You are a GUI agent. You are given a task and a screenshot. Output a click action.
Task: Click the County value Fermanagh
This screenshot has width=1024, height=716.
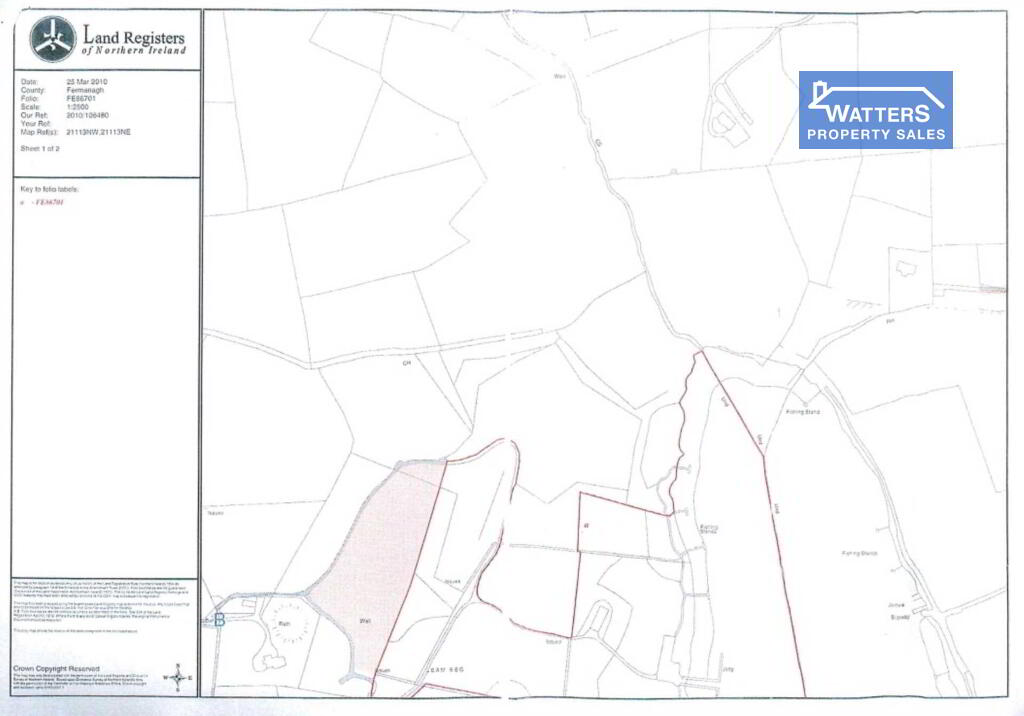click(x=84, y=89)
